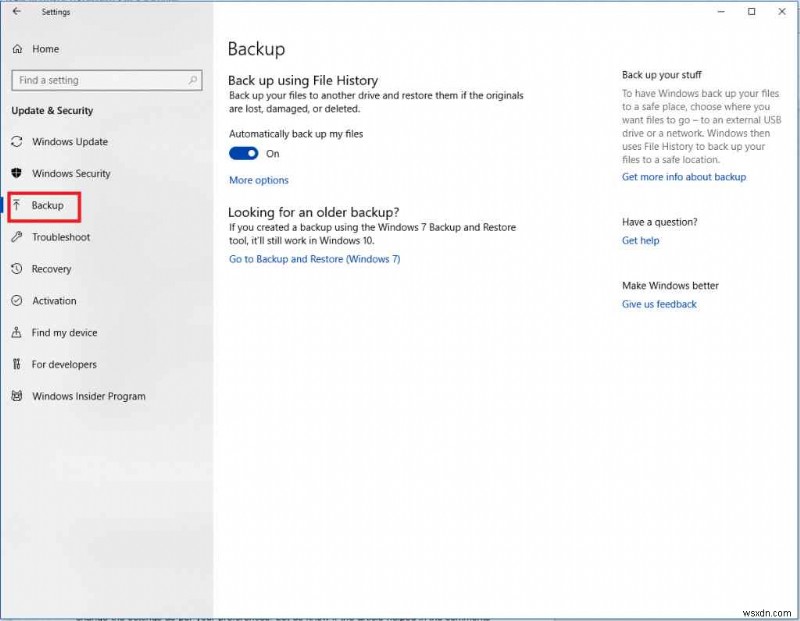Open Windows Security via its shield icon

17,174
